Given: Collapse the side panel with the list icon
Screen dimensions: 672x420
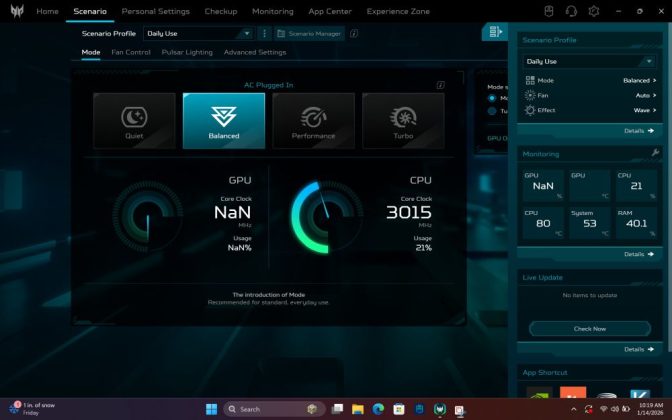Looking at the screenshot, I should click(494, 33).
